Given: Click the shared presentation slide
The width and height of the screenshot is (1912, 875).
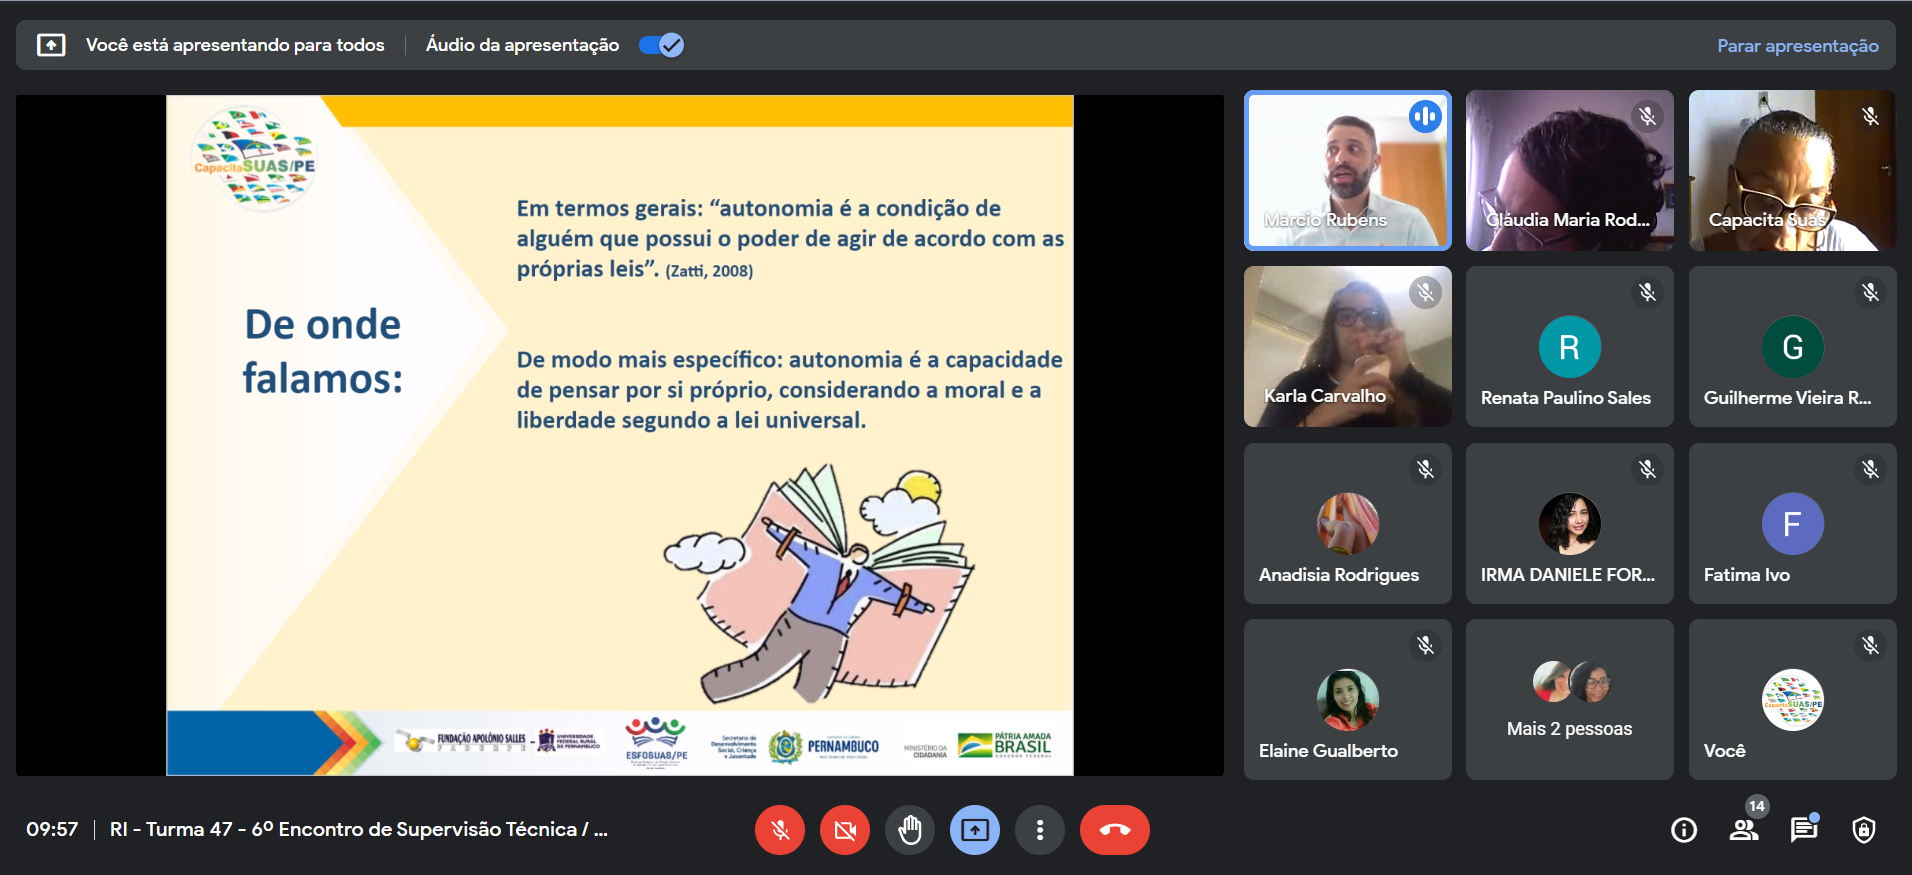Looking at the screenshot, I should 619,435.
